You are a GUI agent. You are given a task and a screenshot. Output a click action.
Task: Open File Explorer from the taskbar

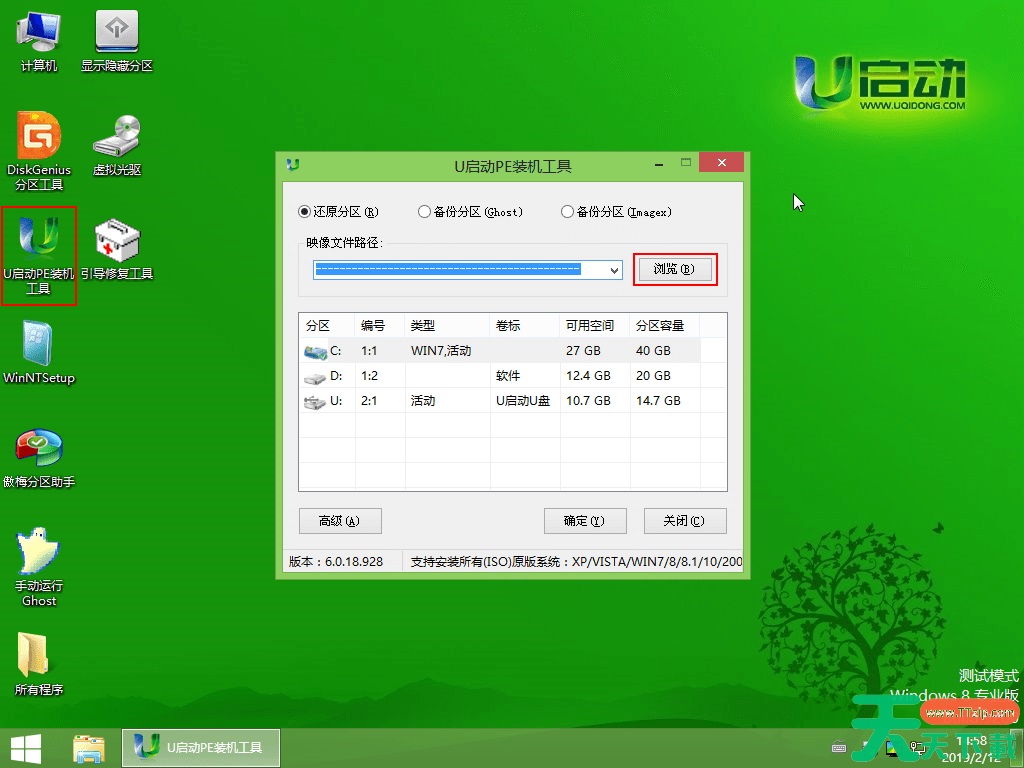tap(89, 747)
